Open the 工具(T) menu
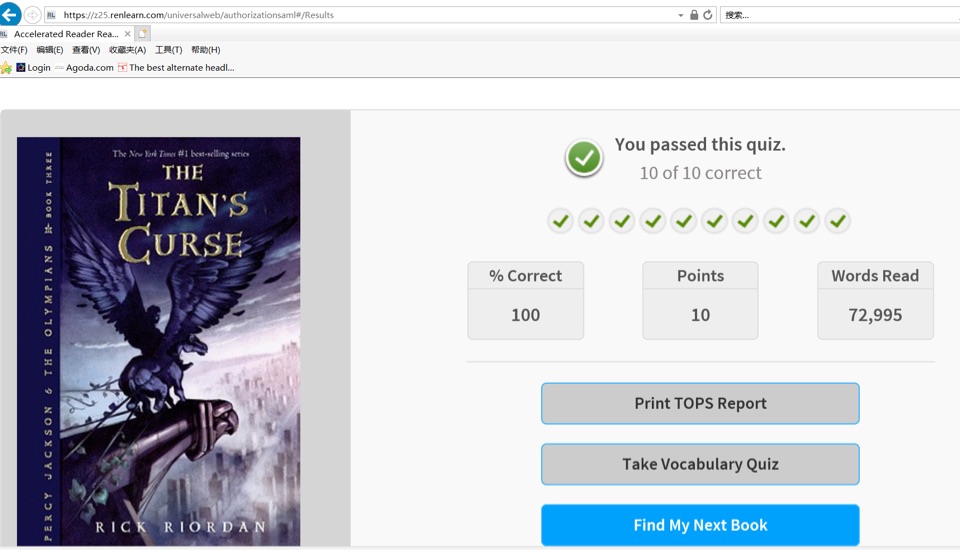 (168, 50)
